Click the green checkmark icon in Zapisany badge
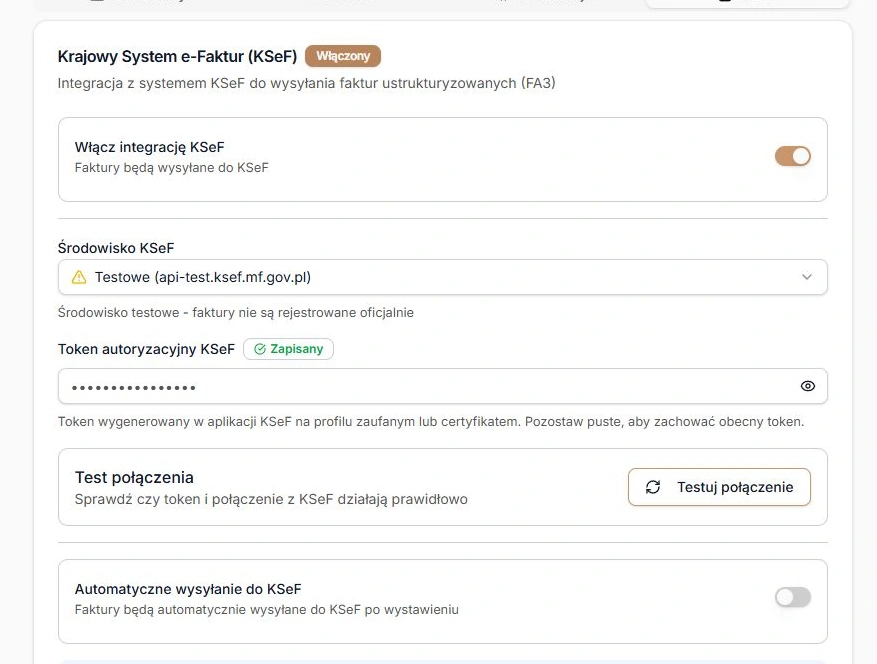Screen dimensions: 877x664 tap(260, 349)
